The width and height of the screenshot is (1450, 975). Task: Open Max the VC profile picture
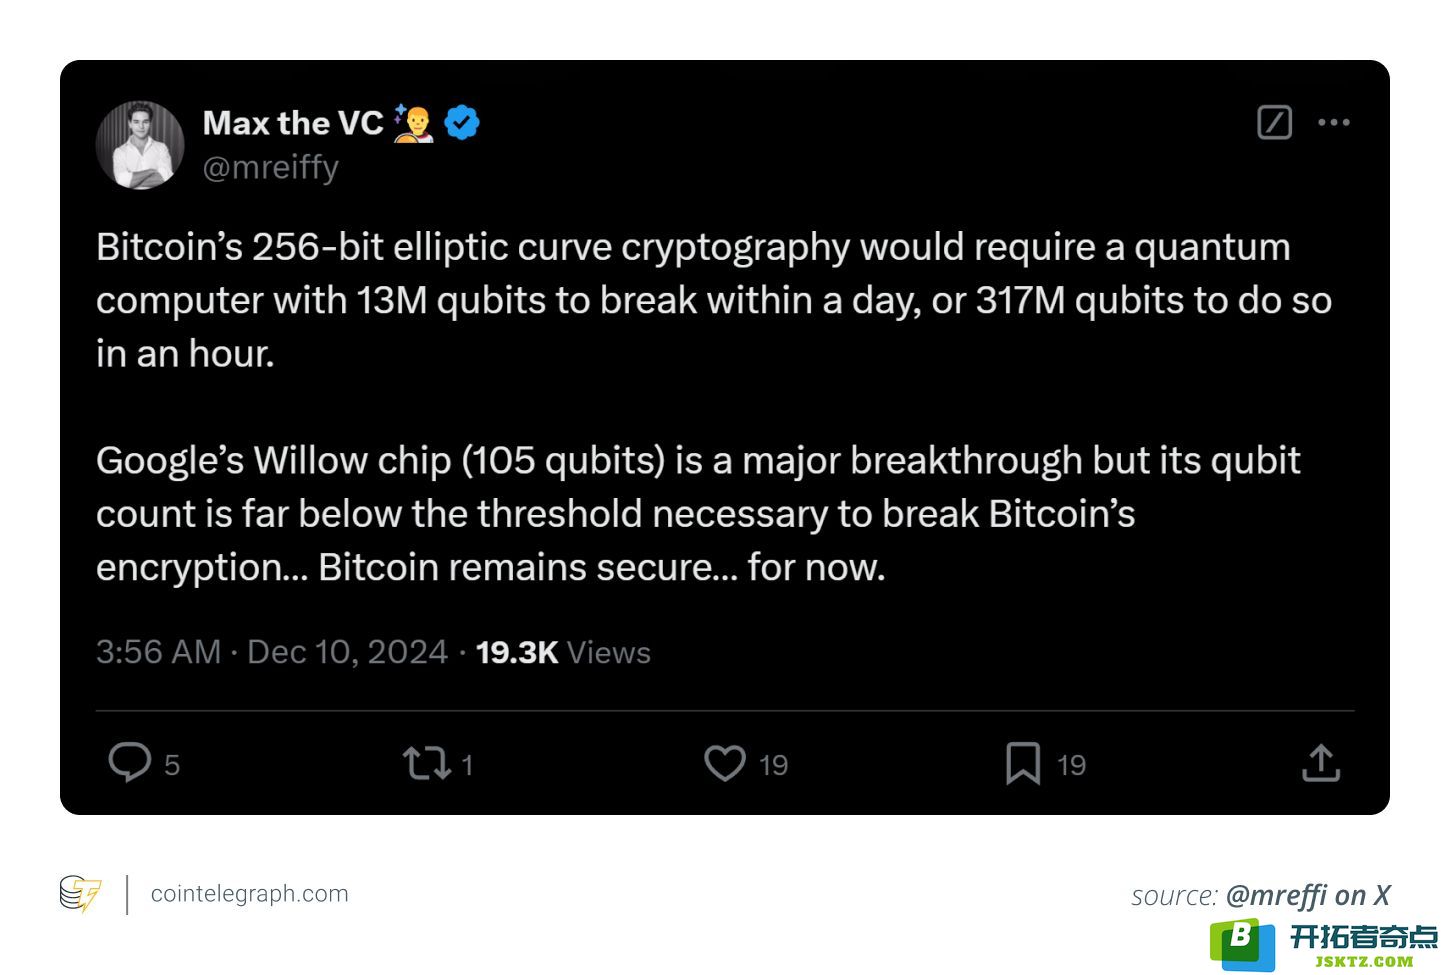[x=140, y=145]
